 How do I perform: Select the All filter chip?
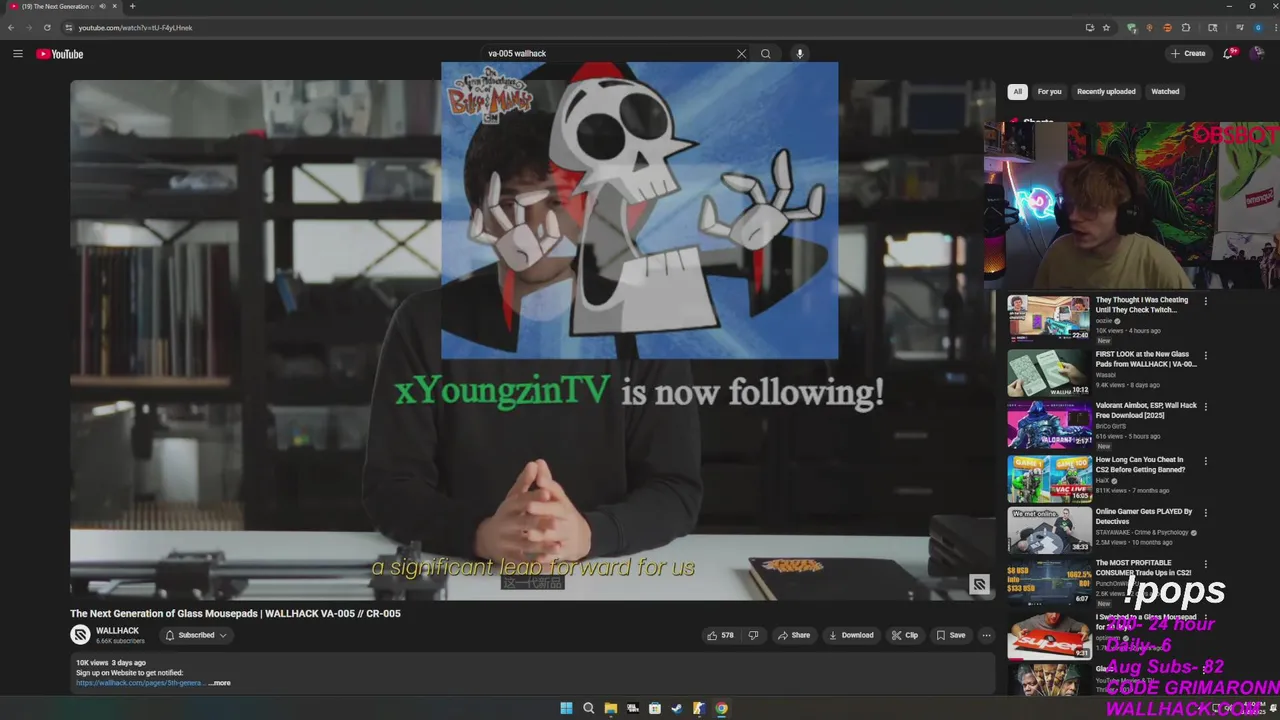(1017, 92)
